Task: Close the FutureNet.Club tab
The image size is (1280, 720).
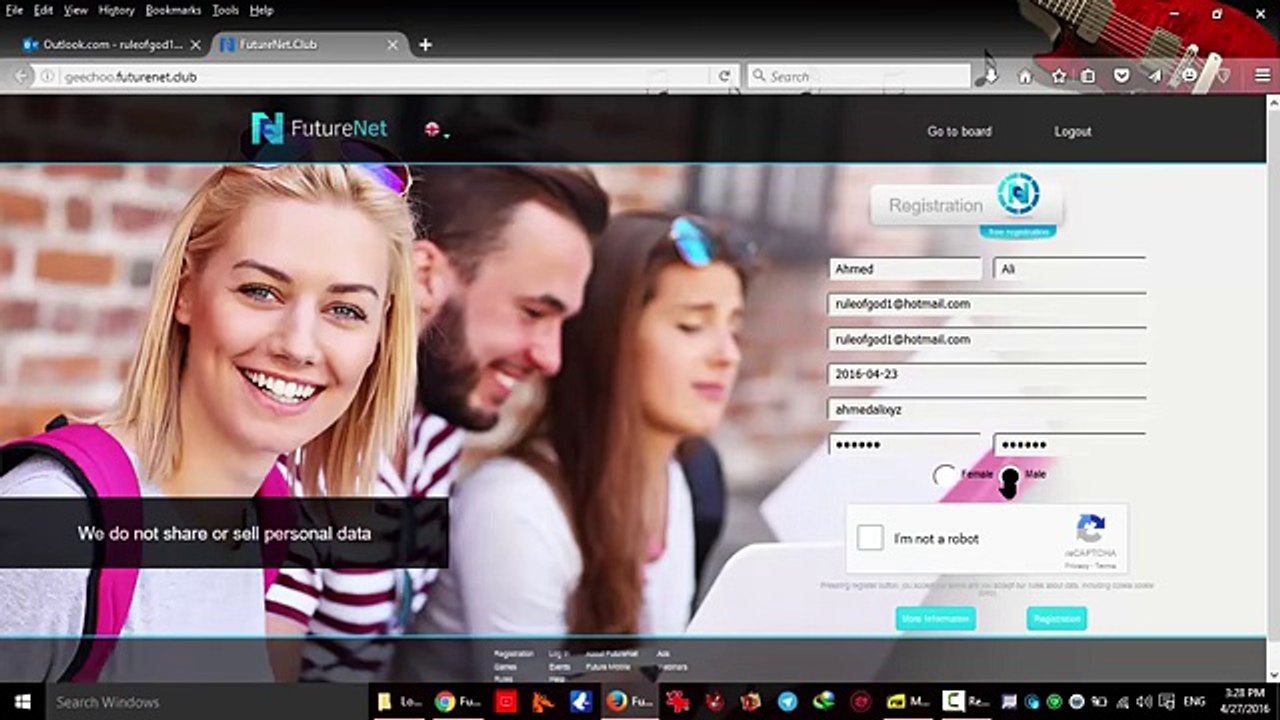Action: [x=393, y=45]
